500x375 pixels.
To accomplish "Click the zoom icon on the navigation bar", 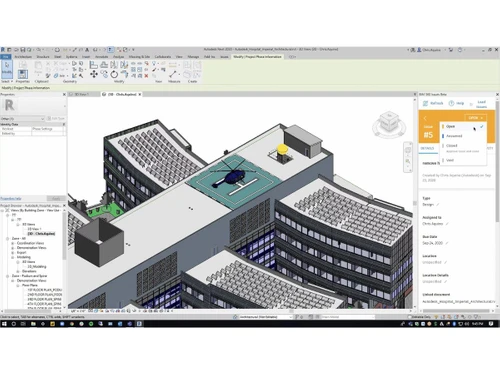I will pyautogui.click(x=408, y=161).
